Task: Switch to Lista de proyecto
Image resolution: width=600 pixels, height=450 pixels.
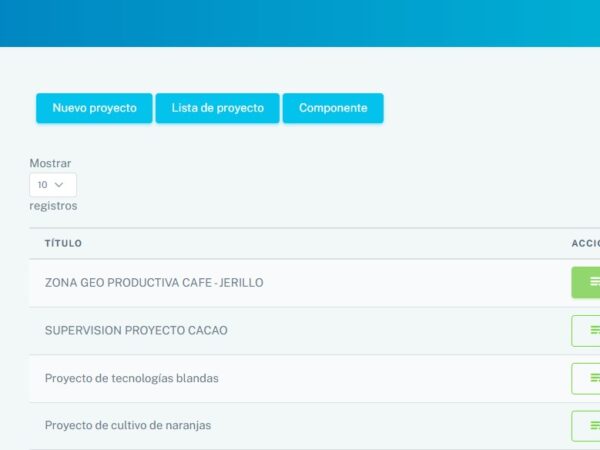Action: click(x=218, y=108)
